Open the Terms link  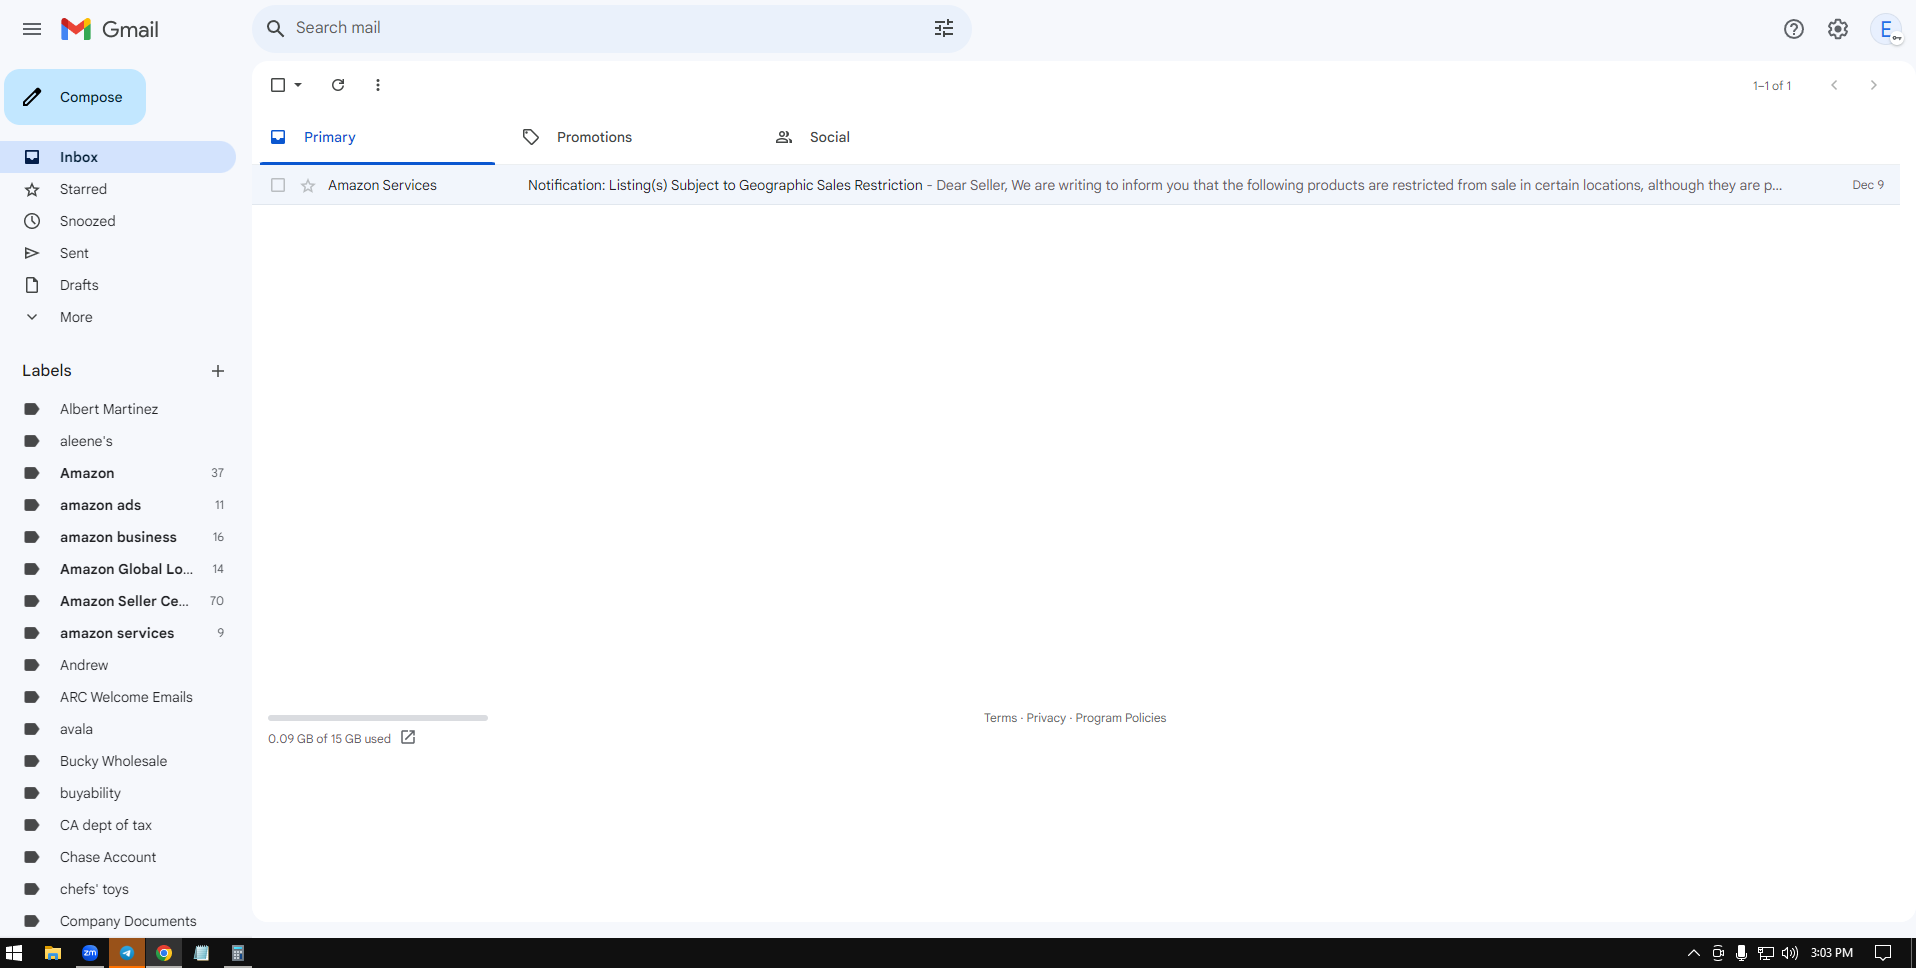(x=1000, y=718)
